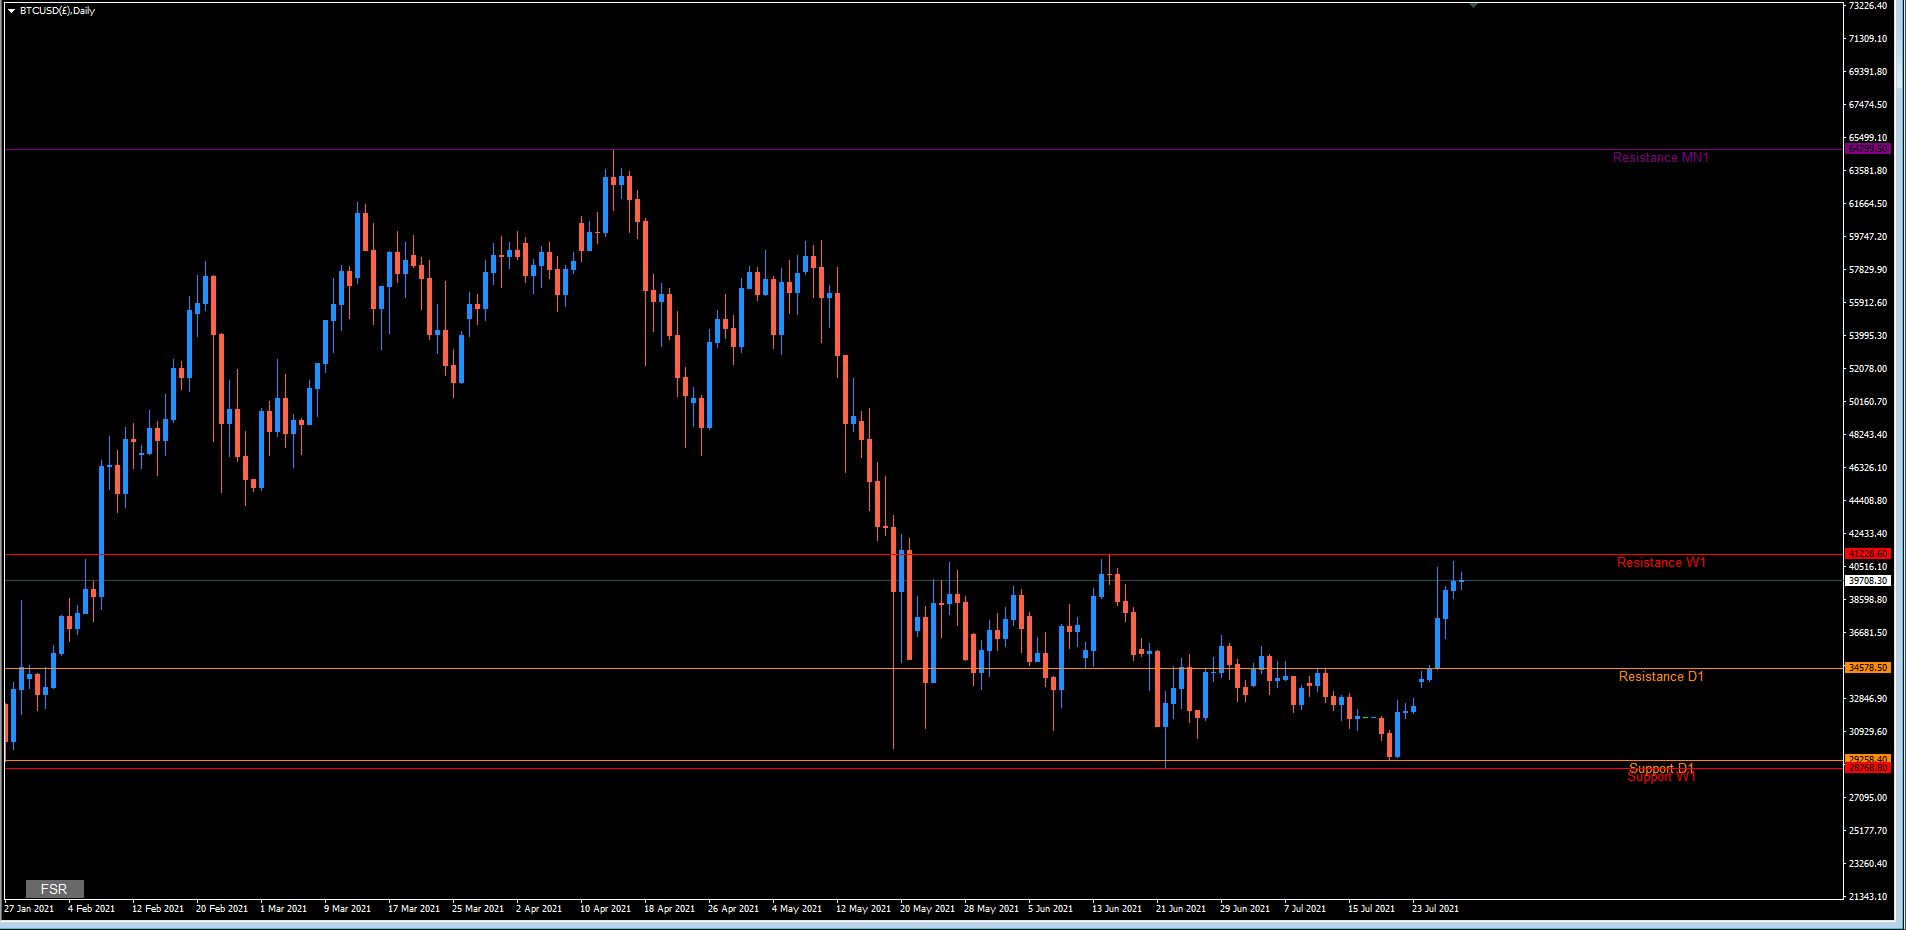Image resolution: width=1906 pixels, height=930 pixels.
Task: Click the 59747.20 value on price scale
Action: [x=1868, y=237]
